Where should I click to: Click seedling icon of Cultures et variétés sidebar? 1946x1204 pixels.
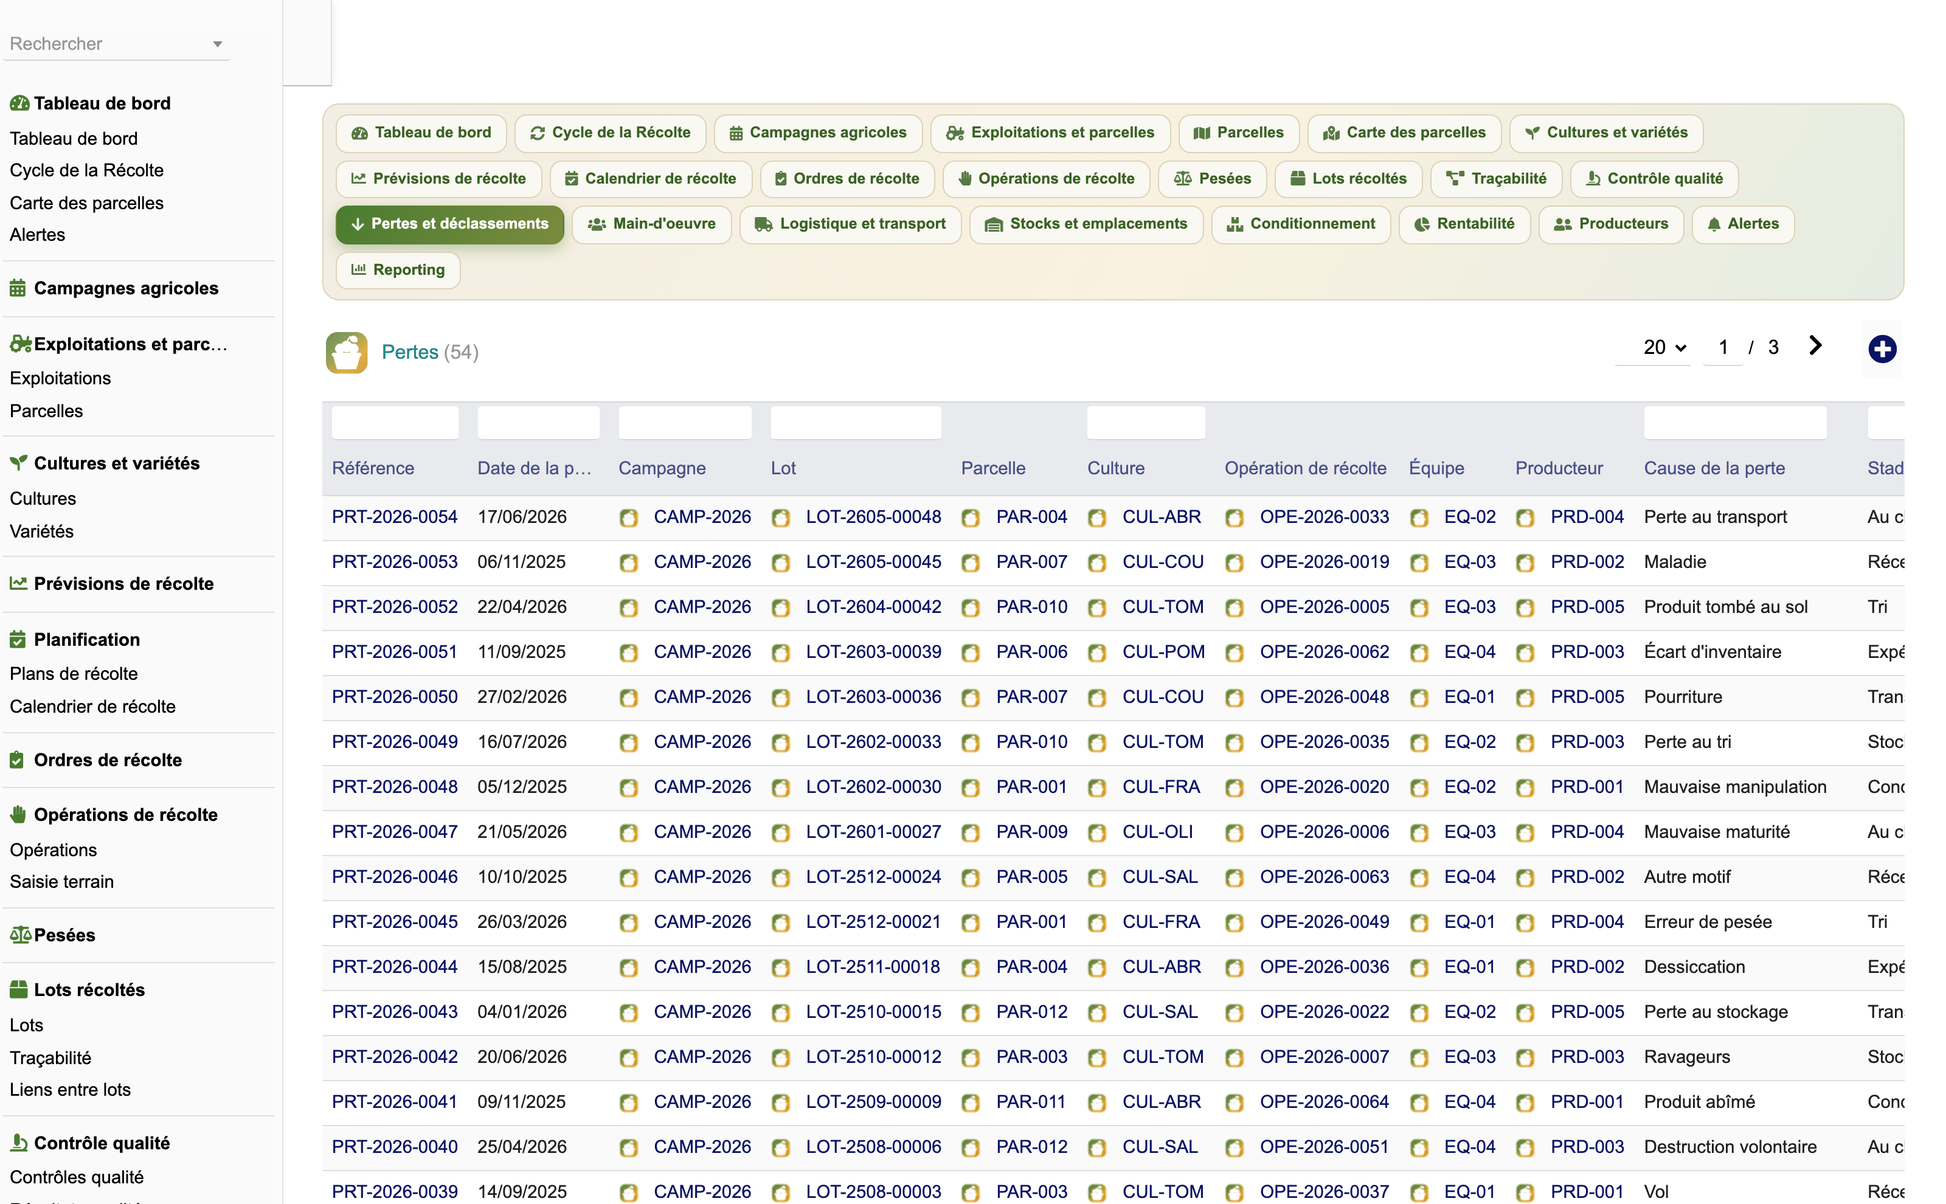click(x=19, y=463)
